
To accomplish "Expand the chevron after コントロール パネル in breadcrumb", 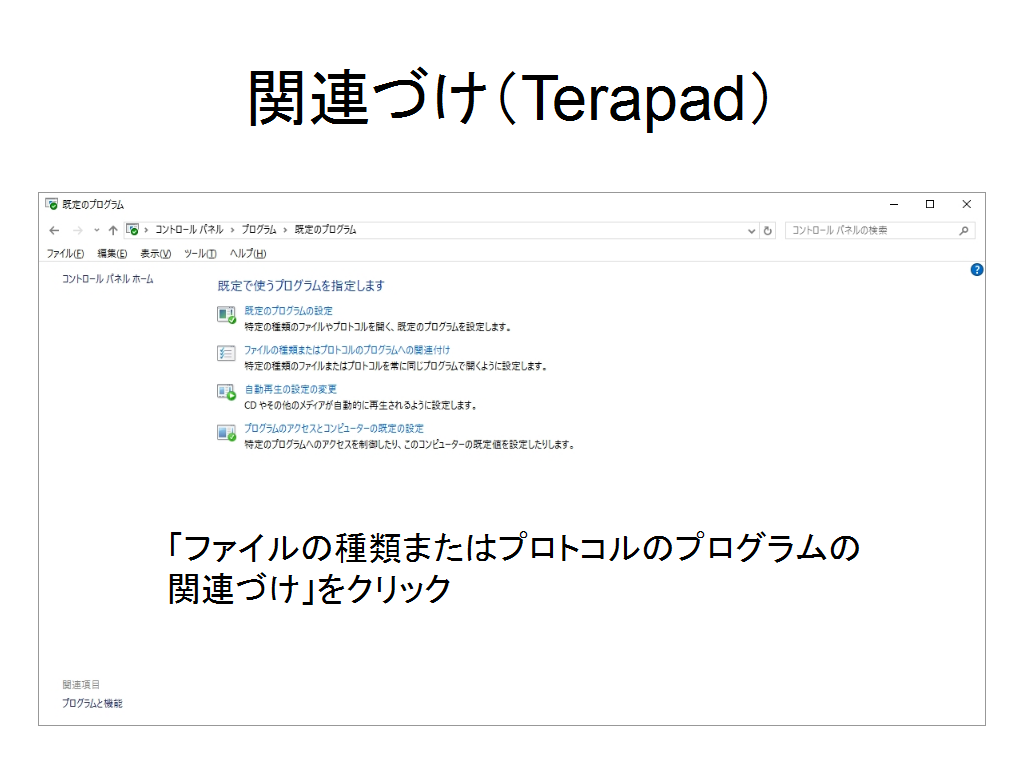I will click(232, 230).
